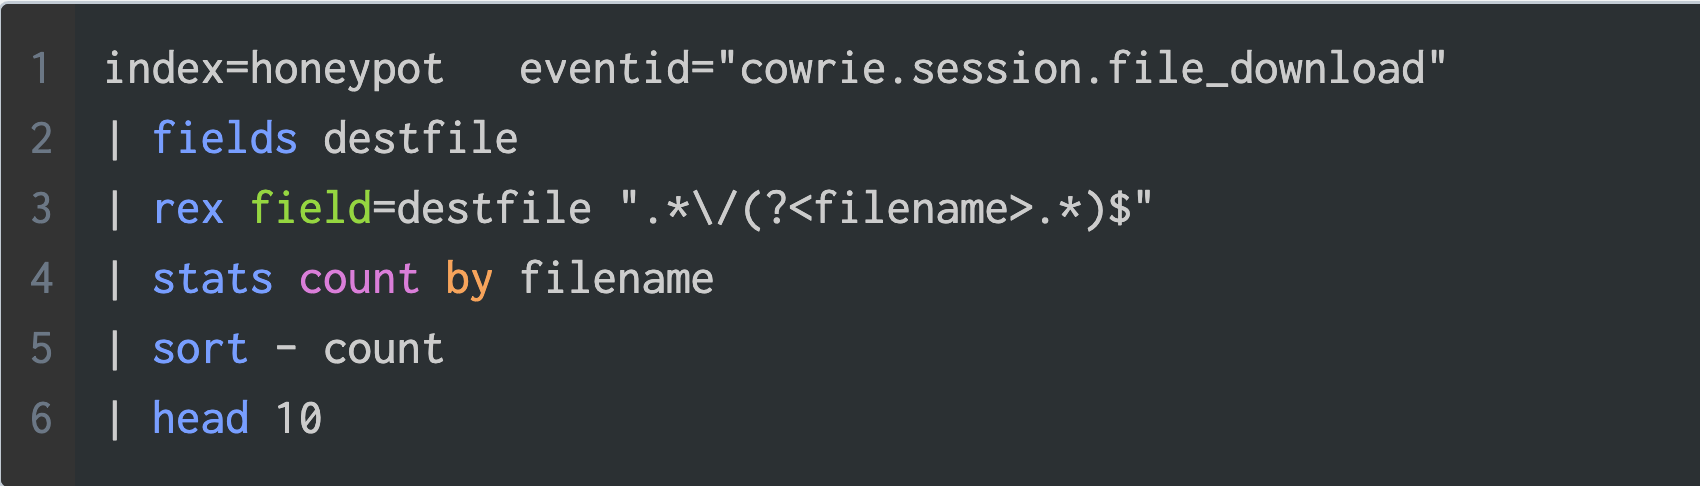
Task: Click the green field argument
Action: tap(310, 209)
